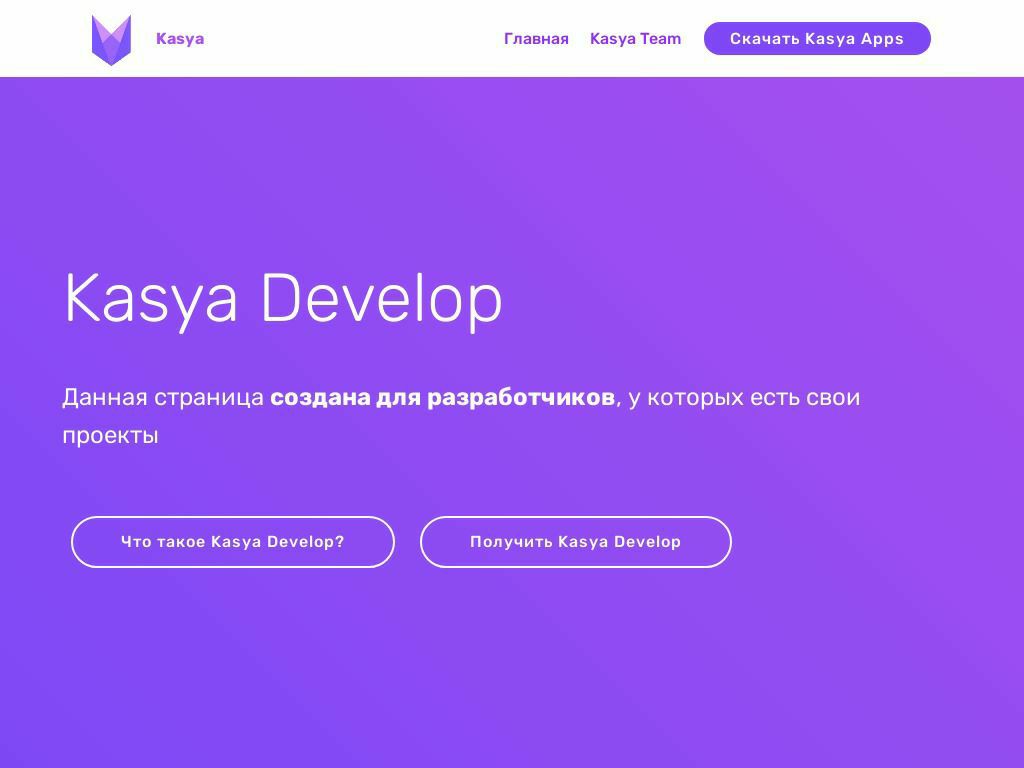This screenshot has width=1024, height=768.
Task: Click the words Данная страница in the description
Action: (x=162, y=397)
